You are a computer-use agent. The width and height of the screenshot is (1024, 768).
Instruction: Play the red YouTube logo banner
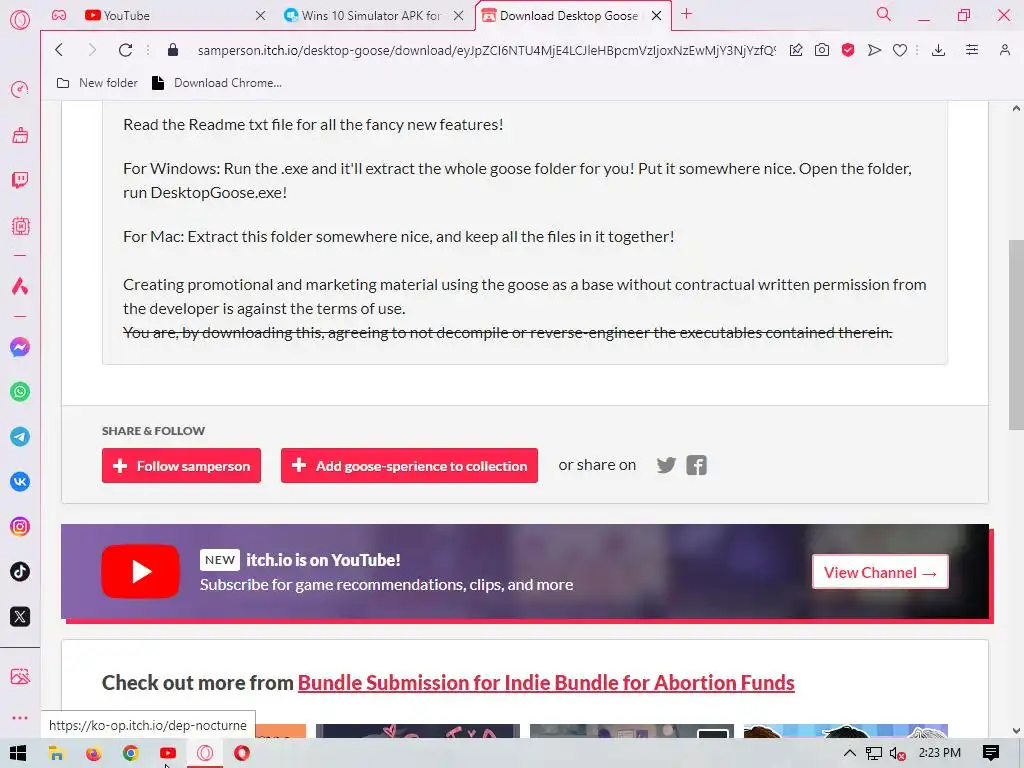tap(140, 571)
